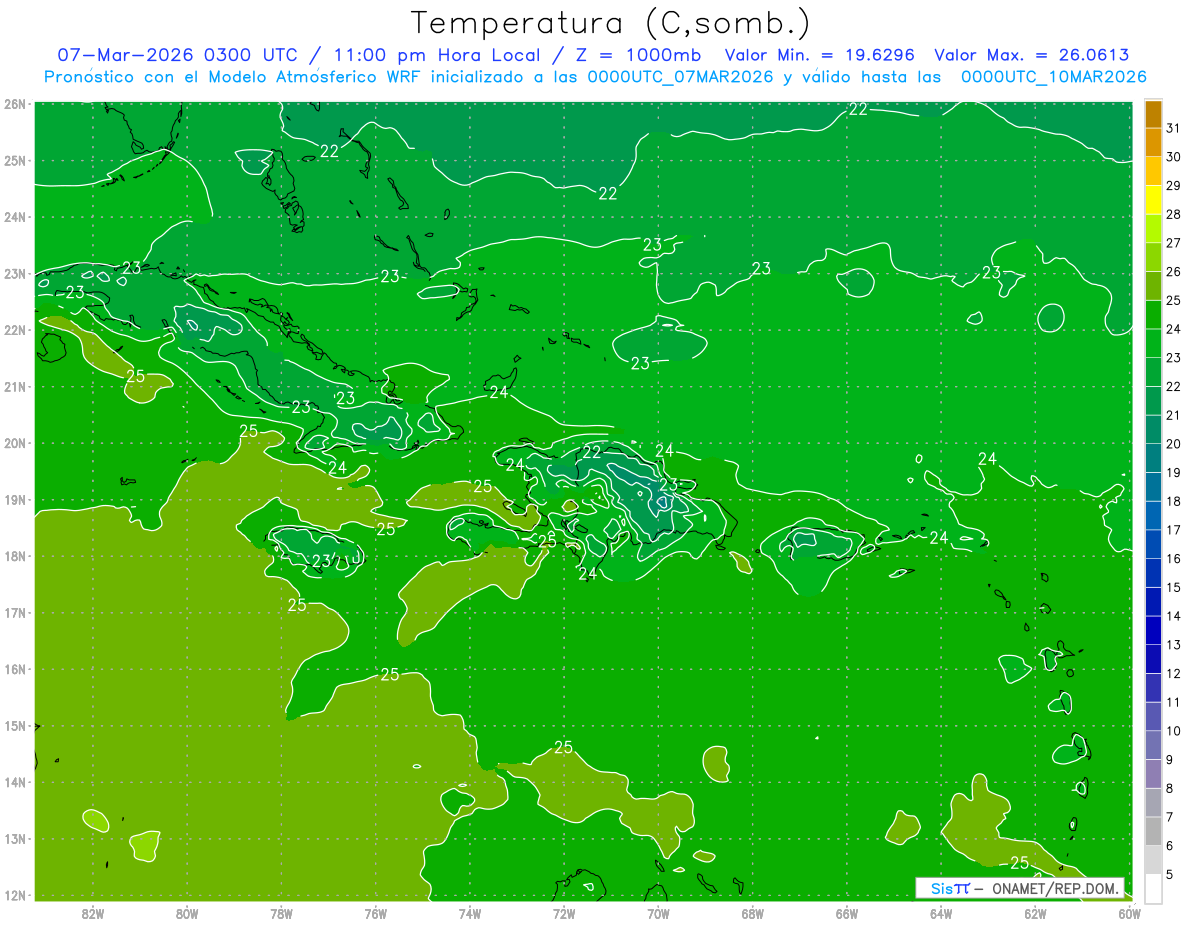Select 'Valor Max. = 26.0613' in header
Image resolution: width=1200 pixels, height=927 pixels.
click(1031, 55)
